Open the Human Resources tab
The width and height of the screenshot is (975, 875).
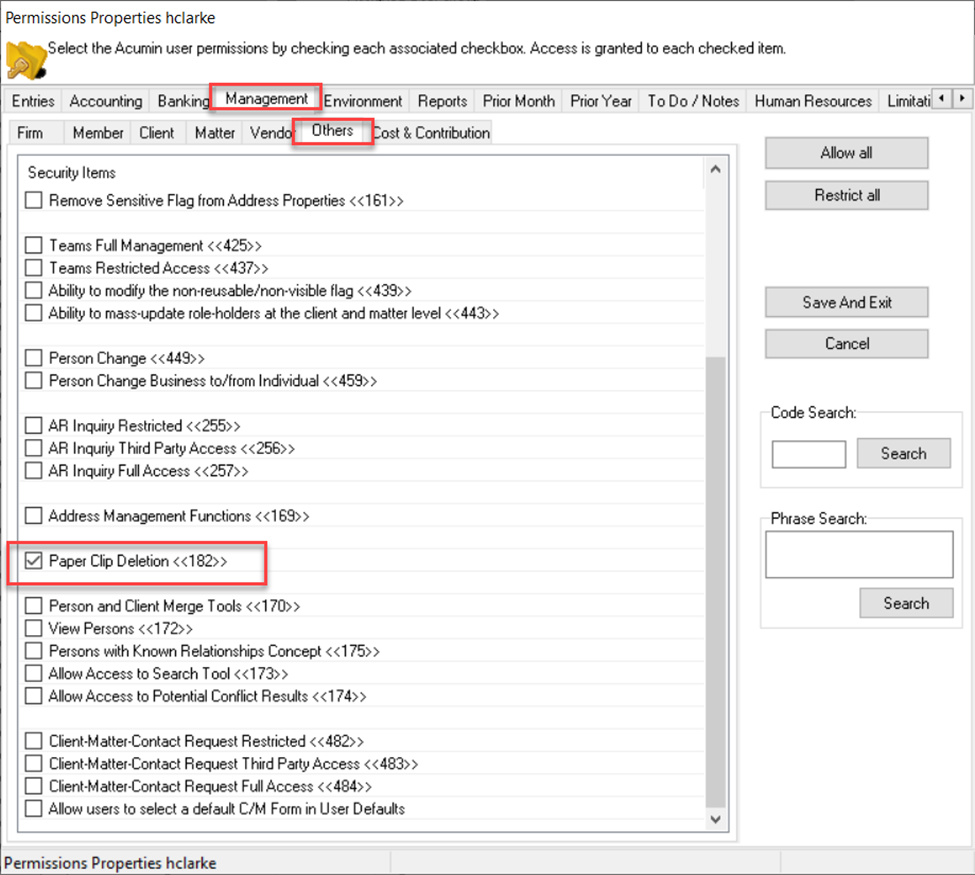813,101
